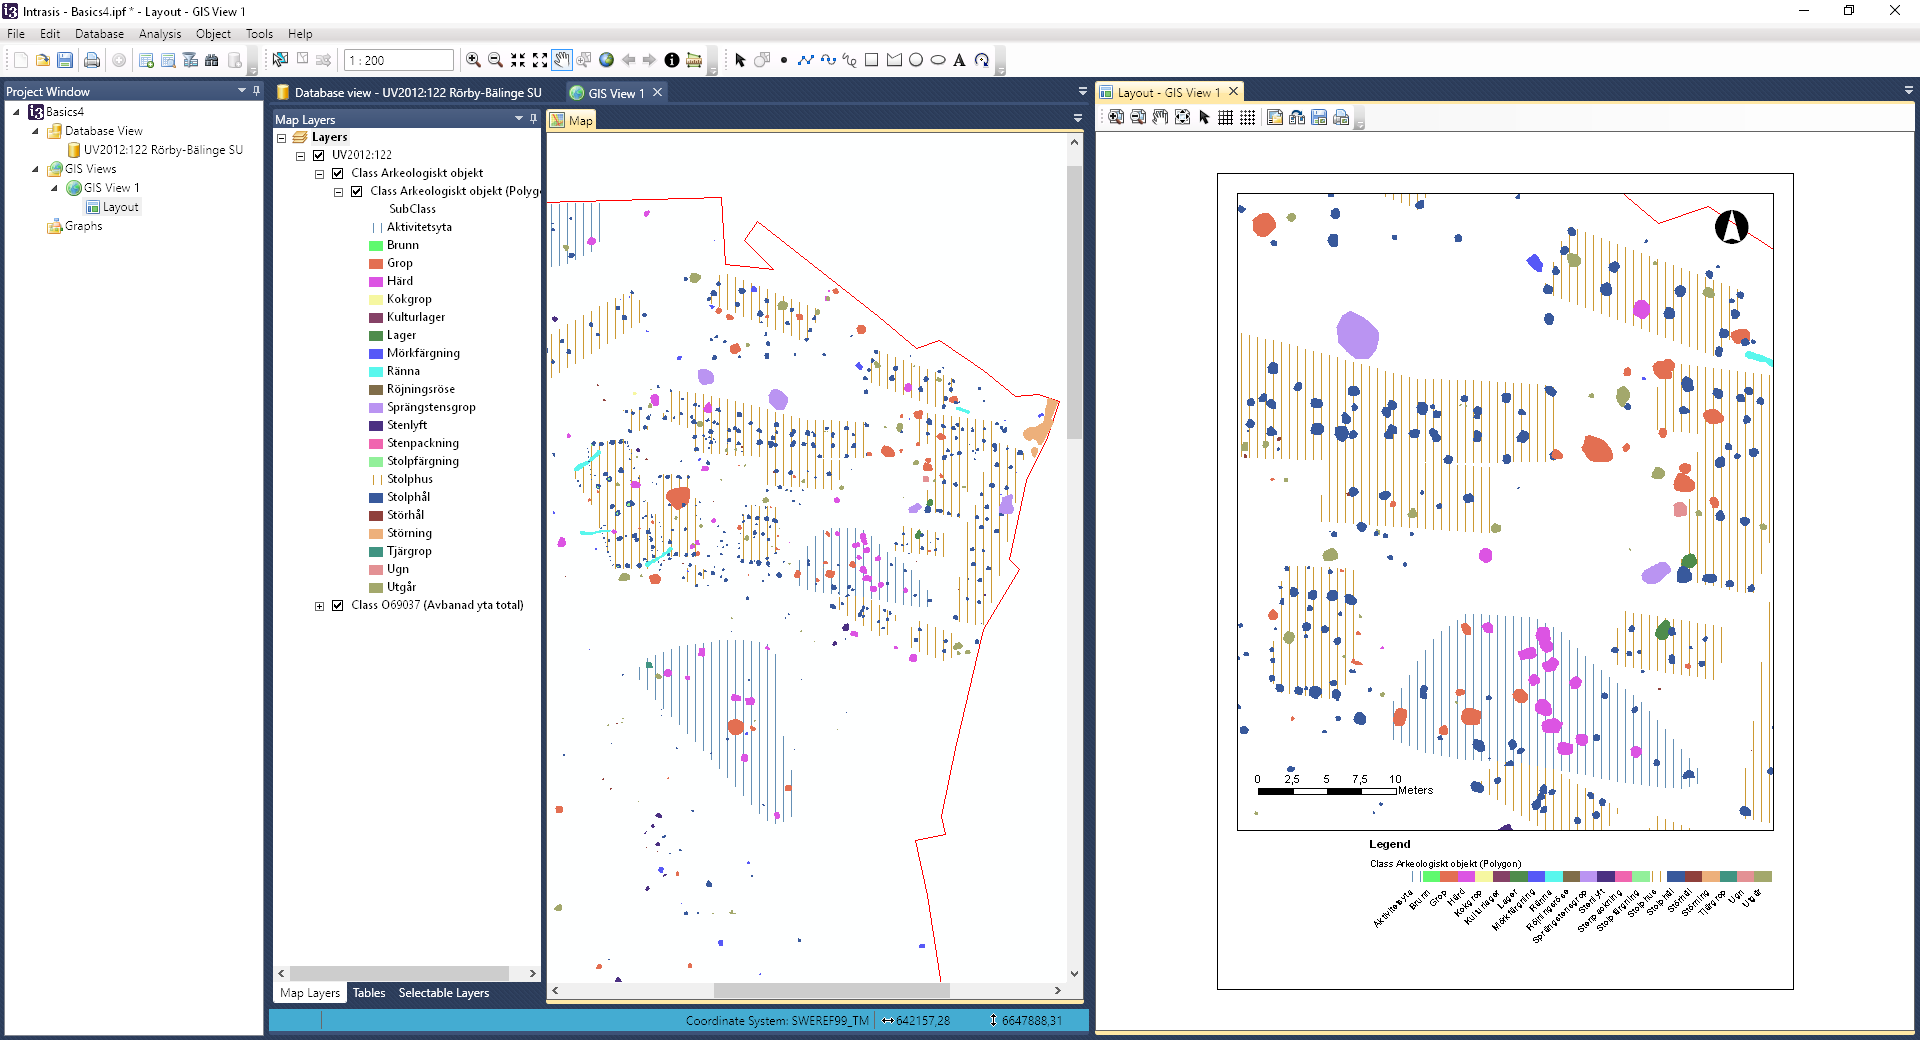Image resolution: width=1920 pixels, height=1040 pixels.
Task: Select the text annotation A tool
Action: (x=959, y=60)
